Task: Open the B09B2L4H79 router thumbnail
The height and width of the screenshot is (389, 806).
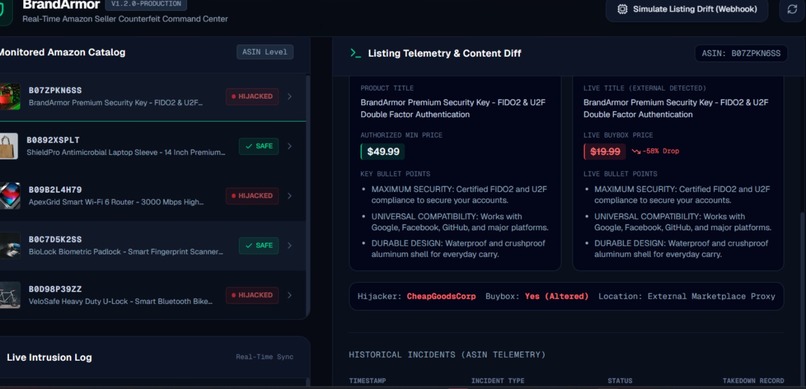Action: point(9,195)
